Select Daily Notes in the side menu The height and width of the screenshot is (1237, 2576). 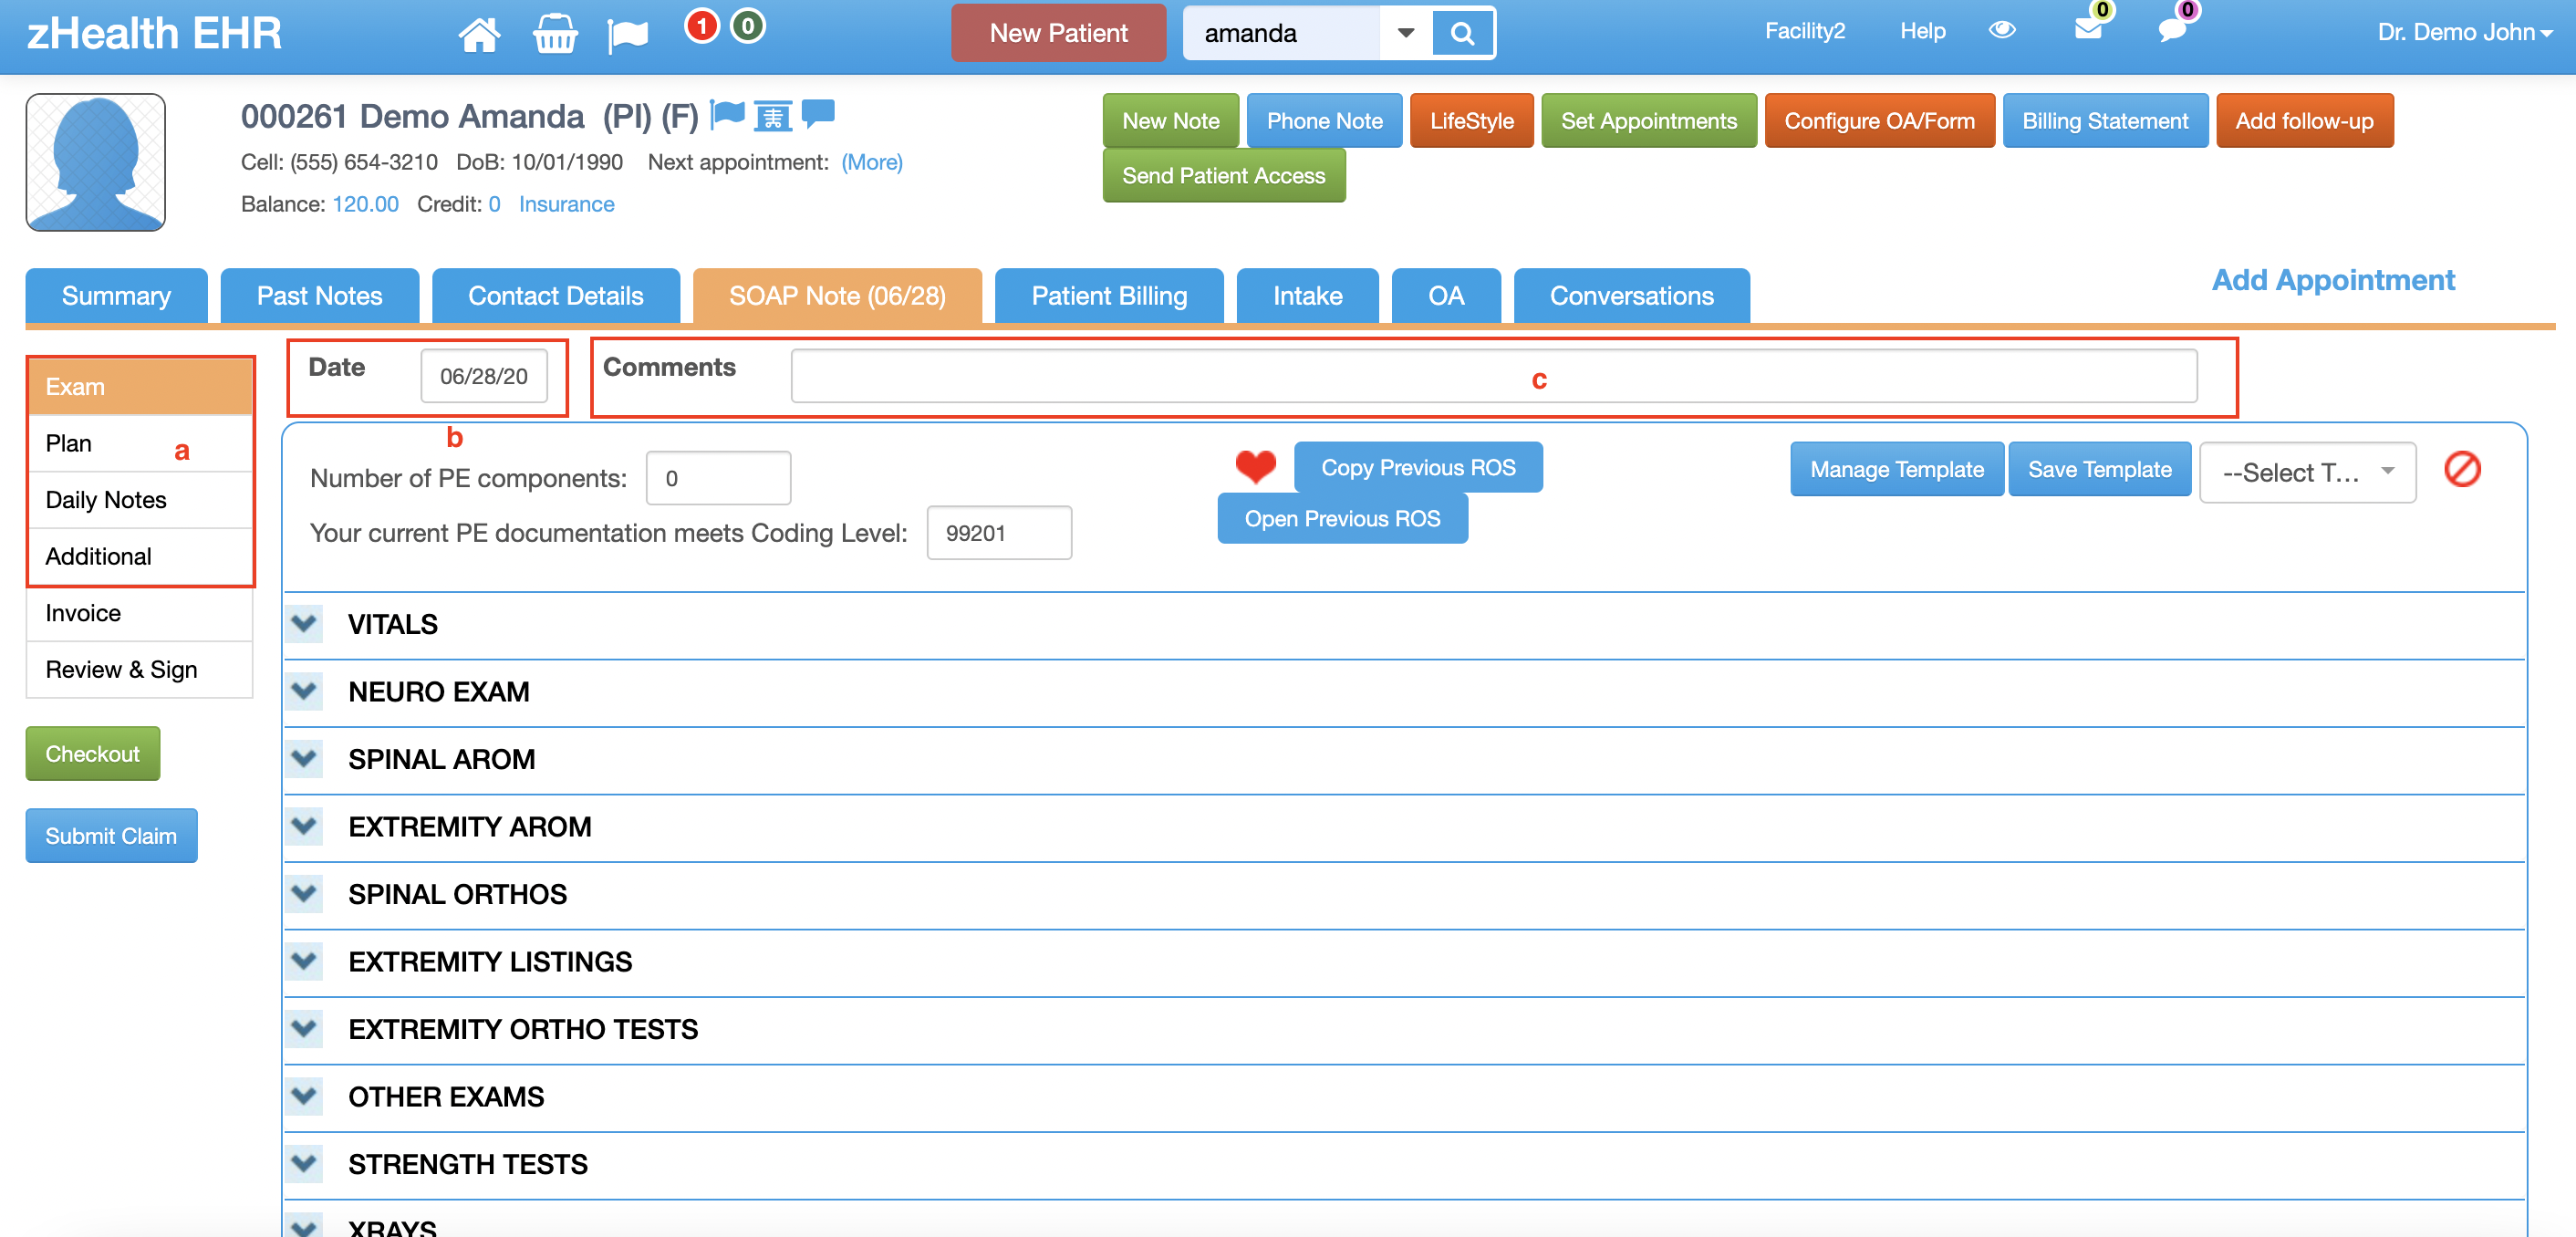tap(140, 500)
